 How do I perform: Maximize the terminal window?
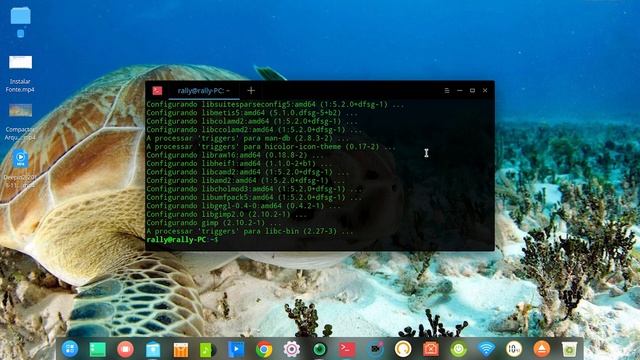click(x=472, y=90)
